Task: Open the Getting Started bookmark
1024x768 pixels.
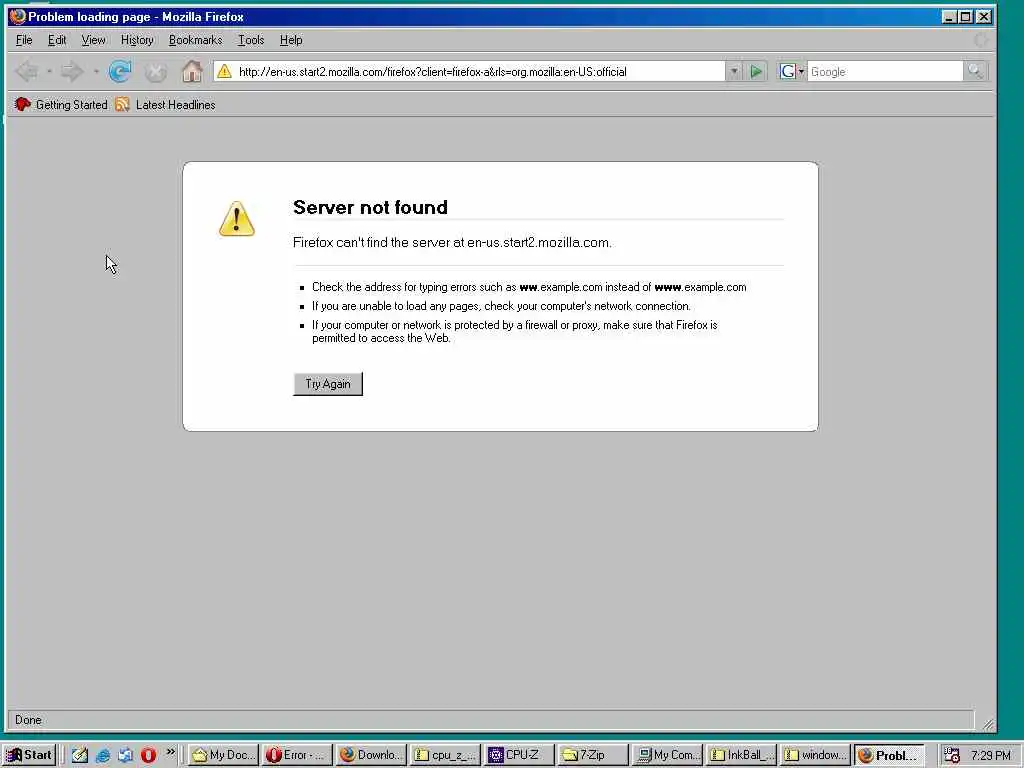Action: (x=60, y=104)
